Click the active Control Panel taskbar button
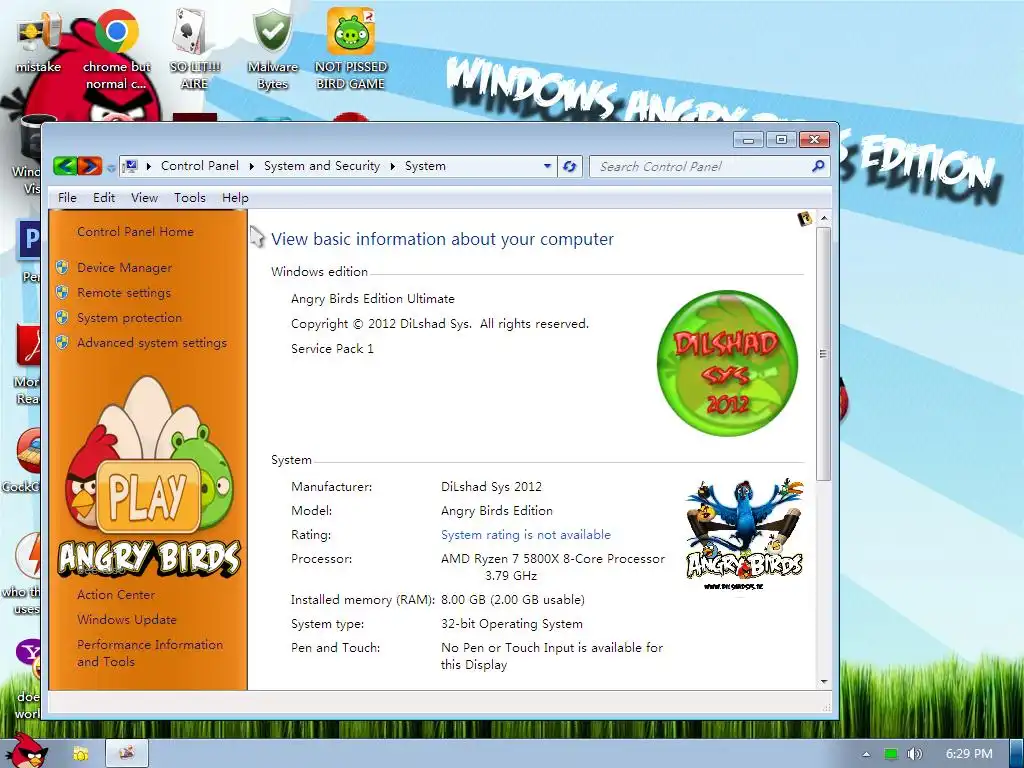 127,753
